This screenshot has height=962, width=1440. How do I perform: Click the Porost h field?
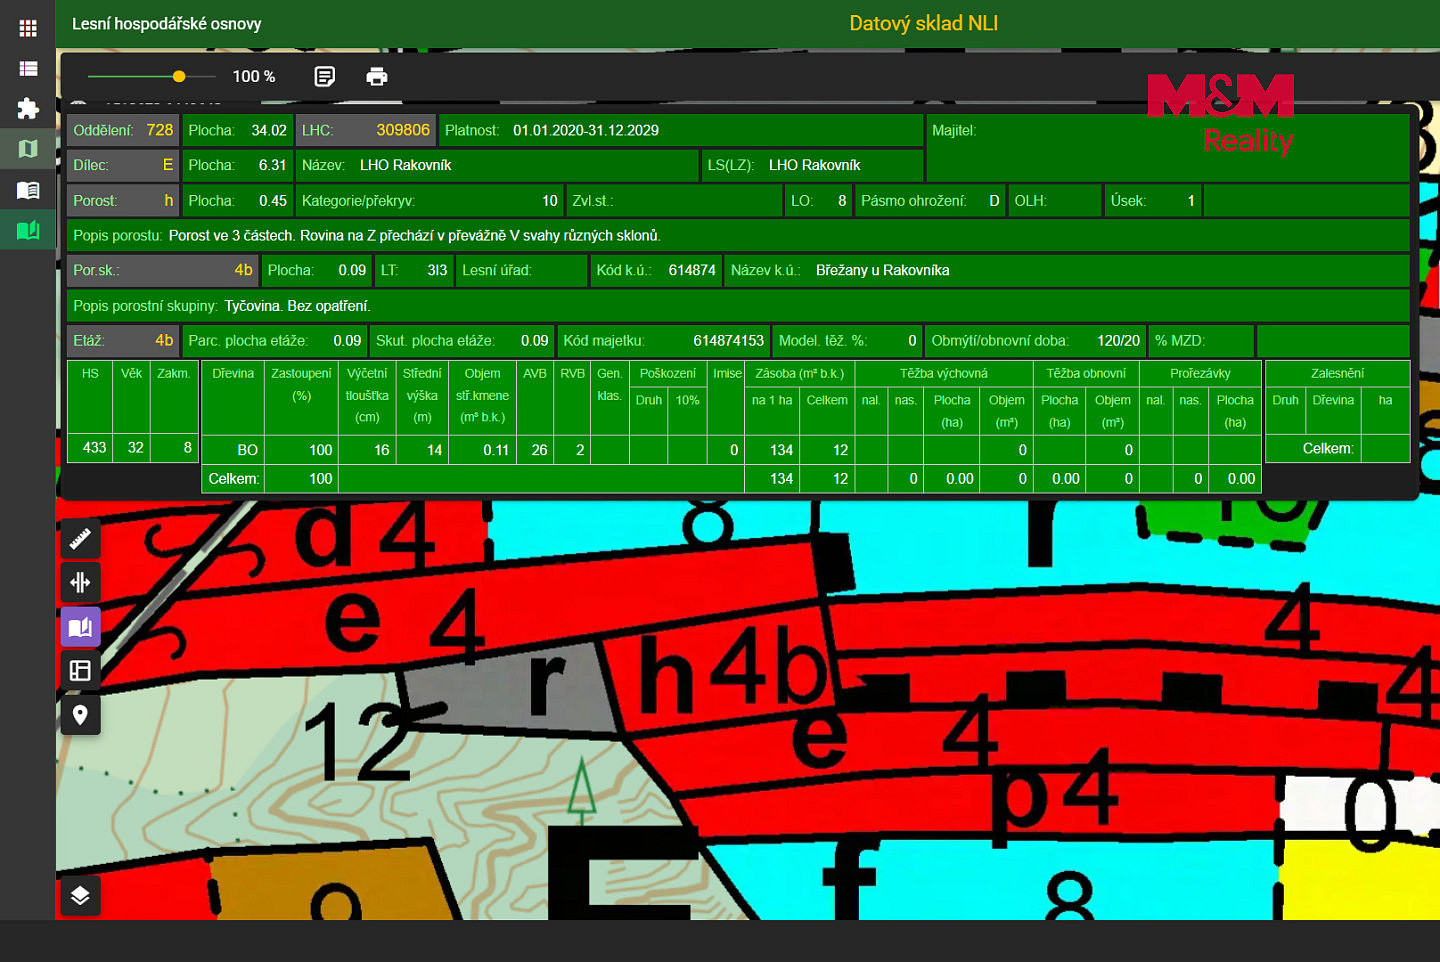click(x=123, y=200)
